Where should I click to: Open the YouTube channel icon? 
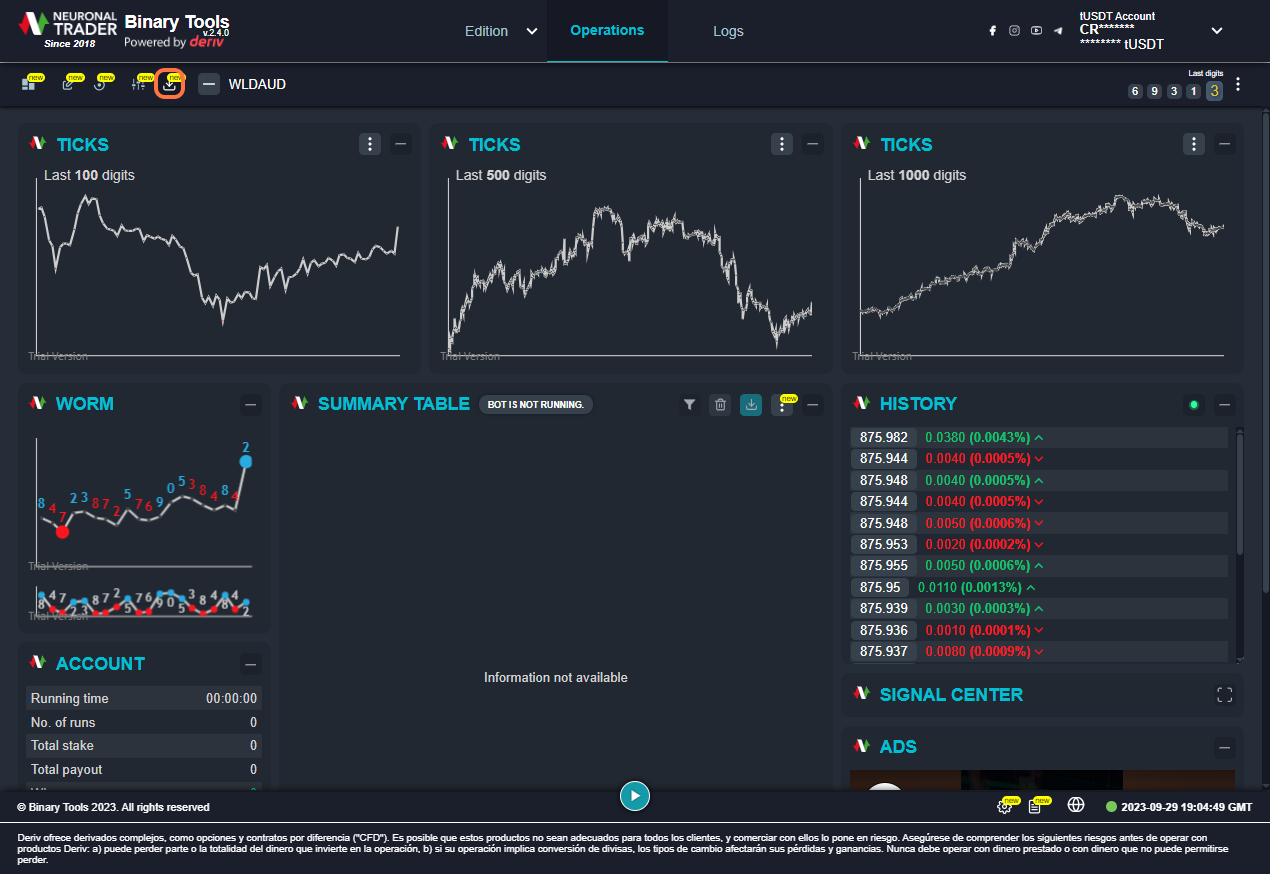tap(1036, 31)
